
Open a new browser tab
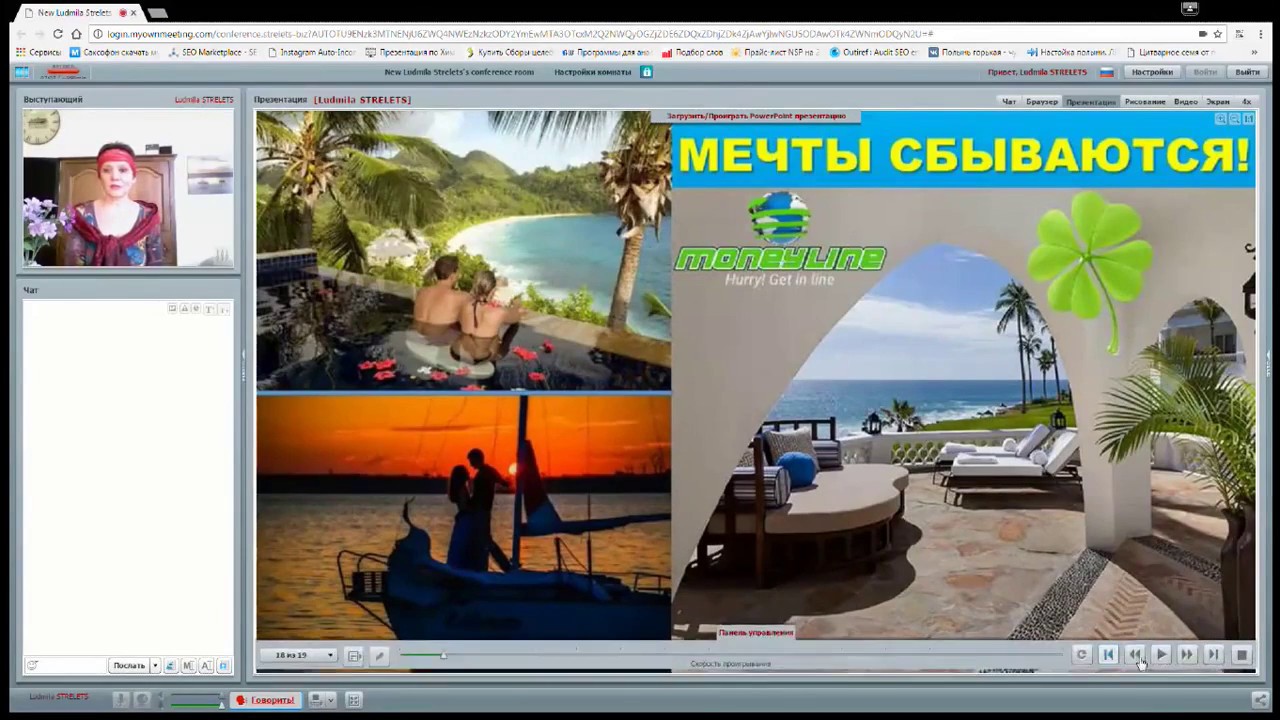157,13
